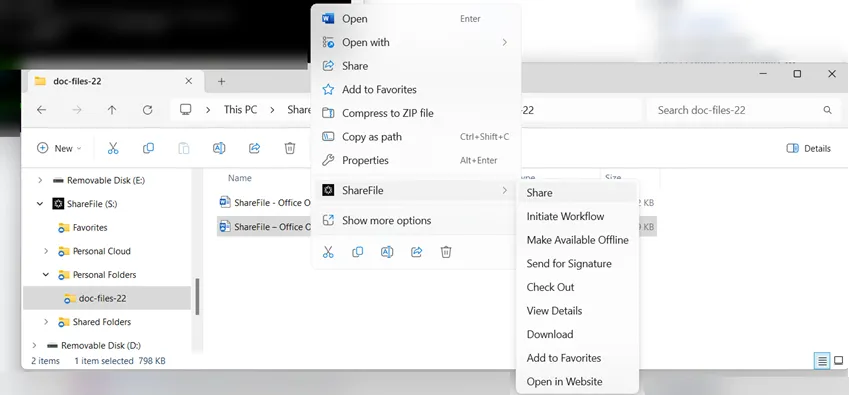Click the Share icon in context menu bottom row
The width and height of the screenshot is (849, 395).
pyautogui.click(x=416, y=252)
